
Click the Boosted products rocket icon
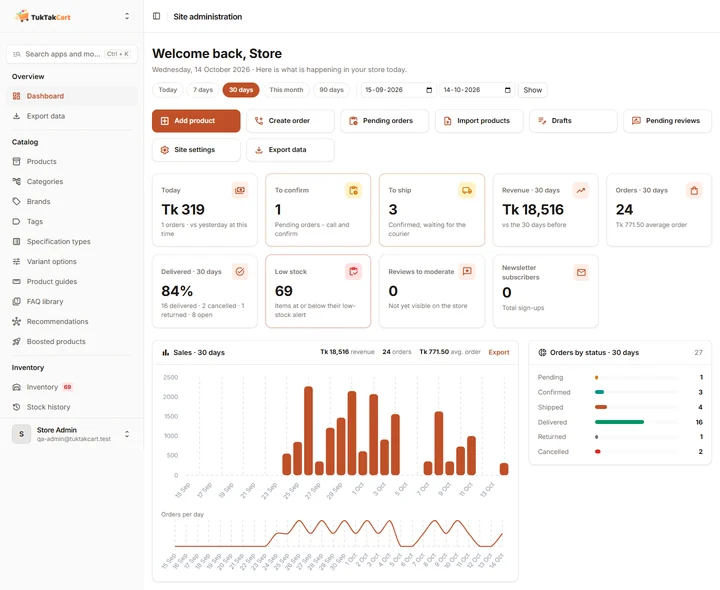17,342
